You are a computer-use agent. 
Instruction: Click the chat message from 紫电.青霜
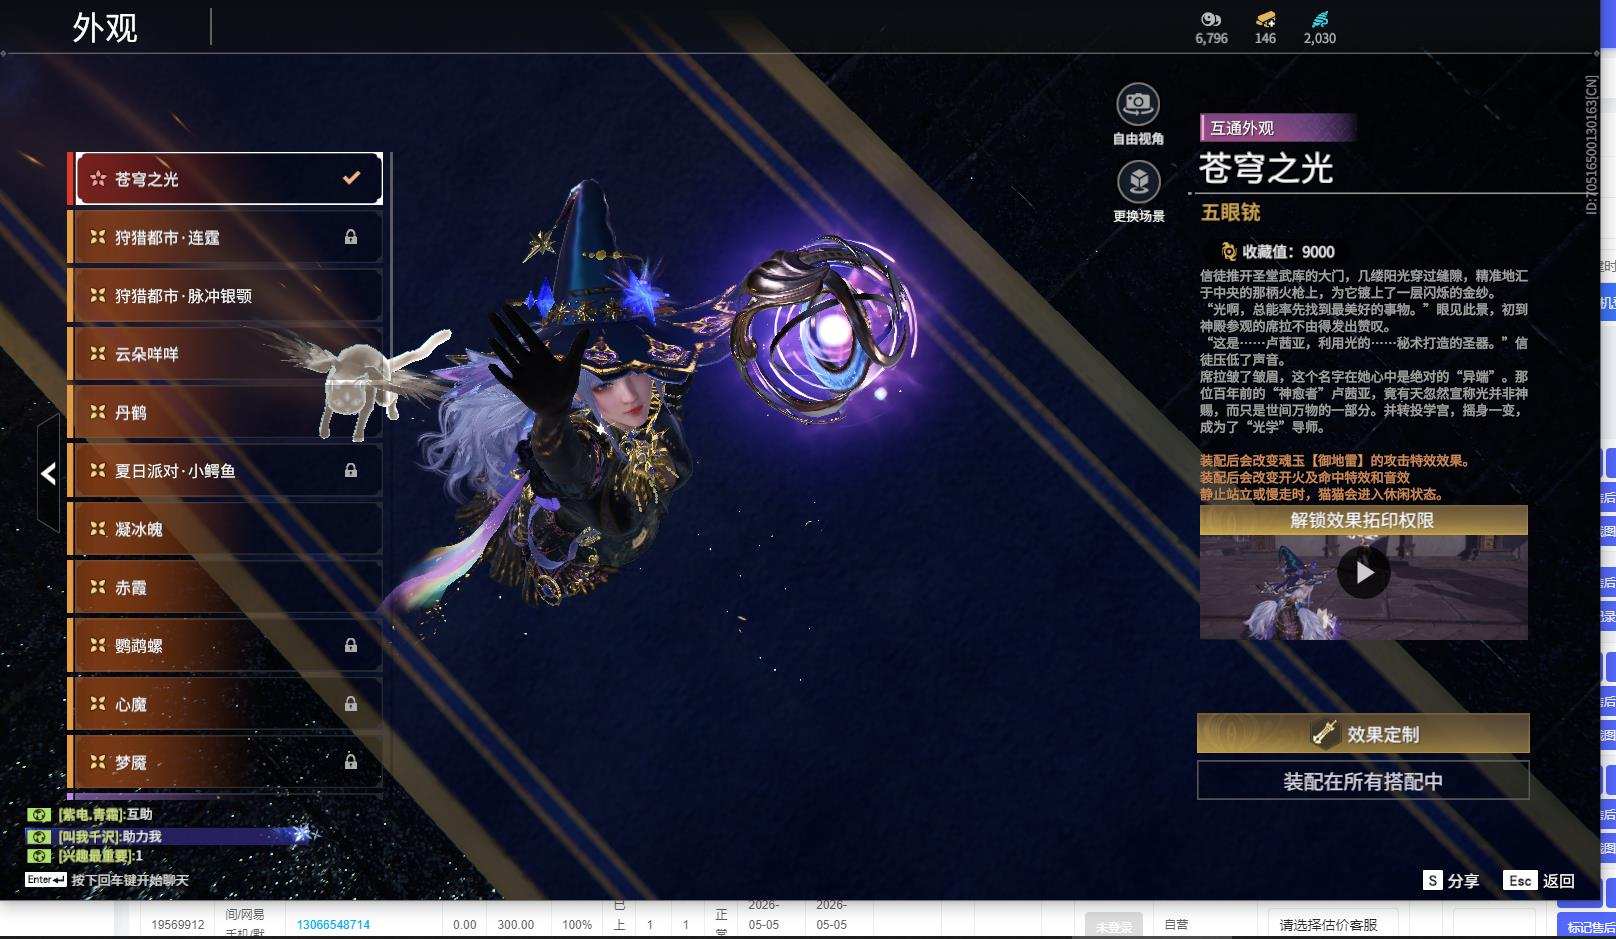(x=105, y=814)
